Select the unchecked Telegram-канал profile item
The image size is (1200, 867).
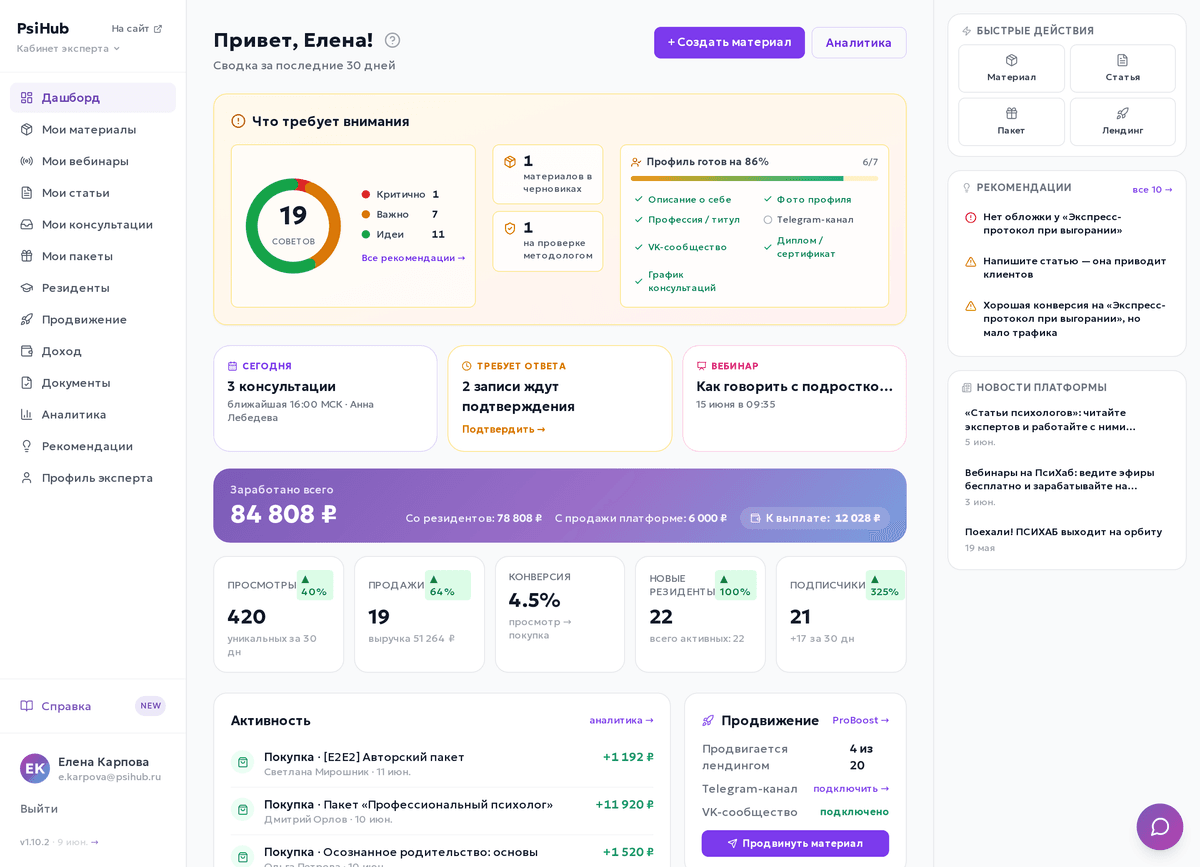click(809, 220)
